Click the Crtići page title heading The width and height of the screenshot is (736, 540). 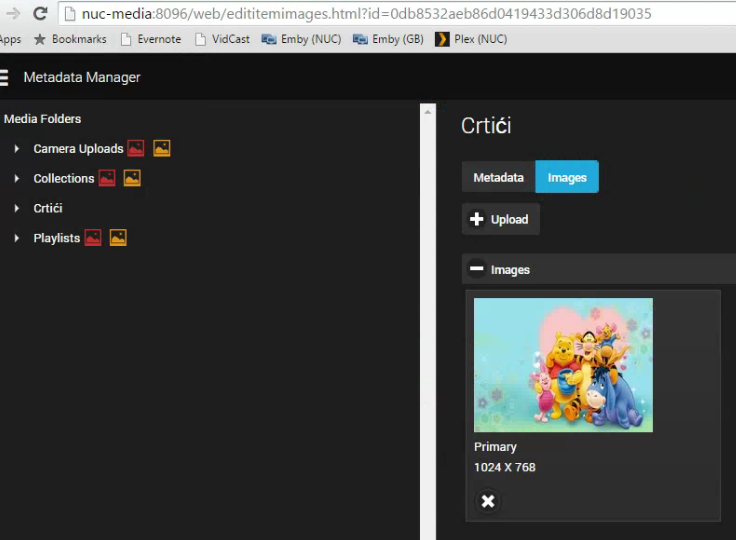click(486, 126)
